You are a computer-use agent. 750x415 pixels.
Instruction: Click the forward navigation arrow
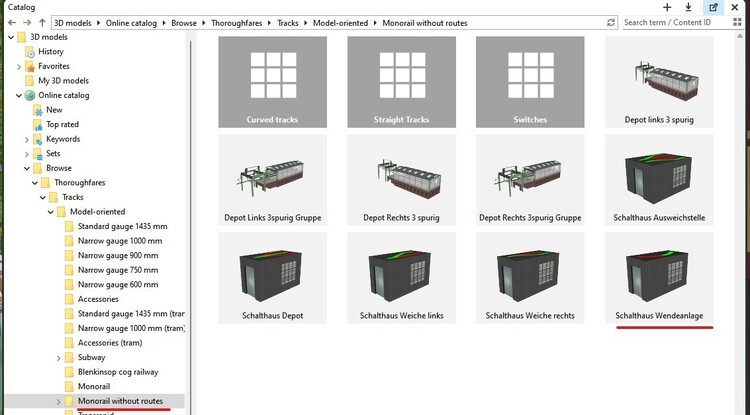pyautogui.click(x=27, y=22)
